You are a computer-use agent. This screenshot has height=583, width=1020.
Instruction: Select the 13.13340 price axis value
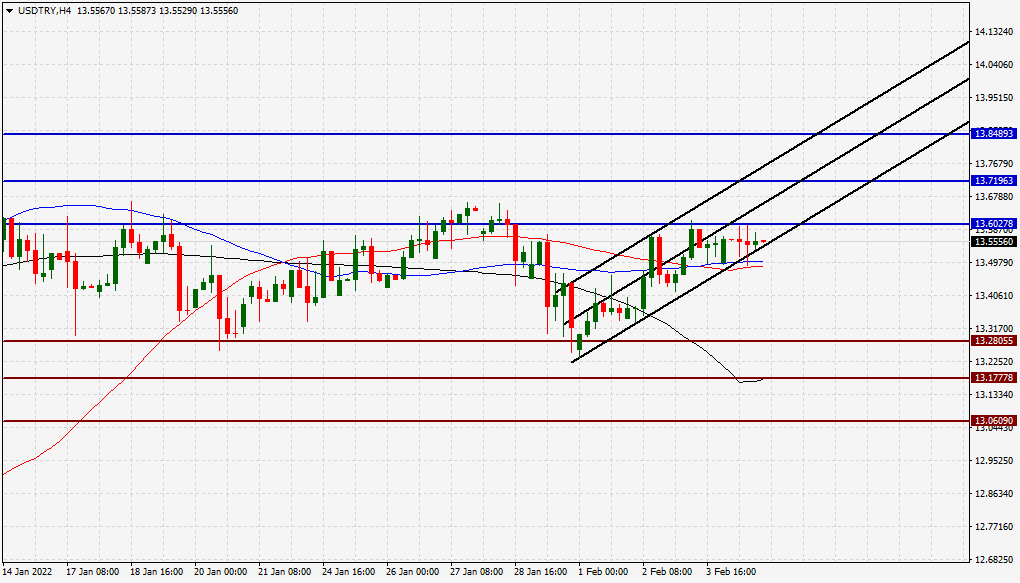[994, 394]
